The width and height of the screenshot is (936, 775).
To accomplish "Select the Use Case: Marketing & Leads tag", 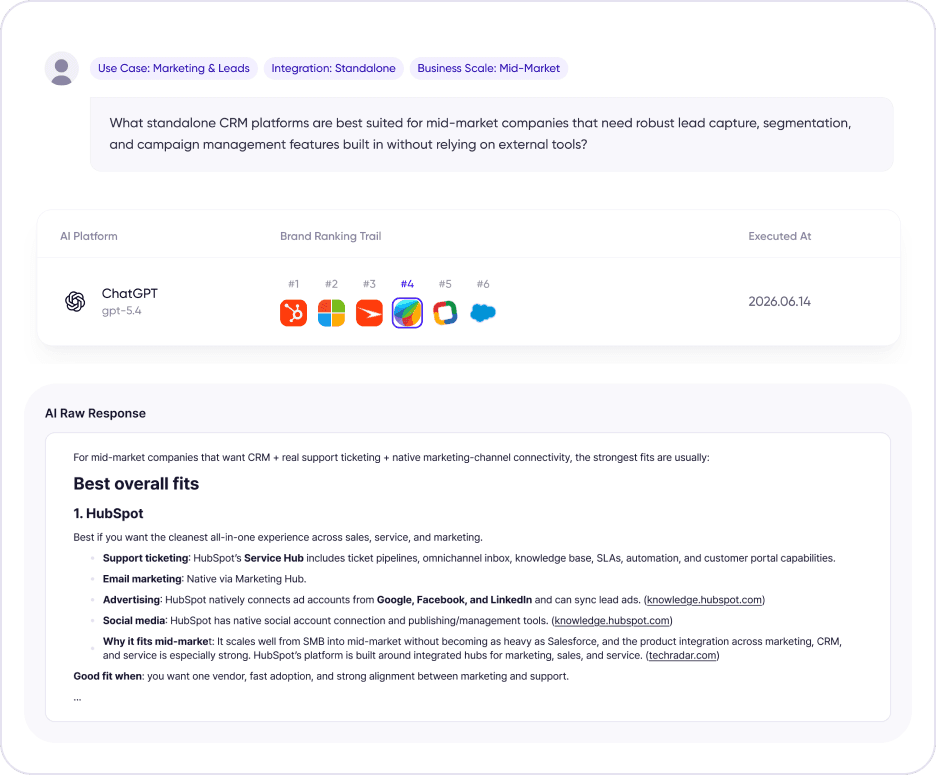I will pos(174,68).
